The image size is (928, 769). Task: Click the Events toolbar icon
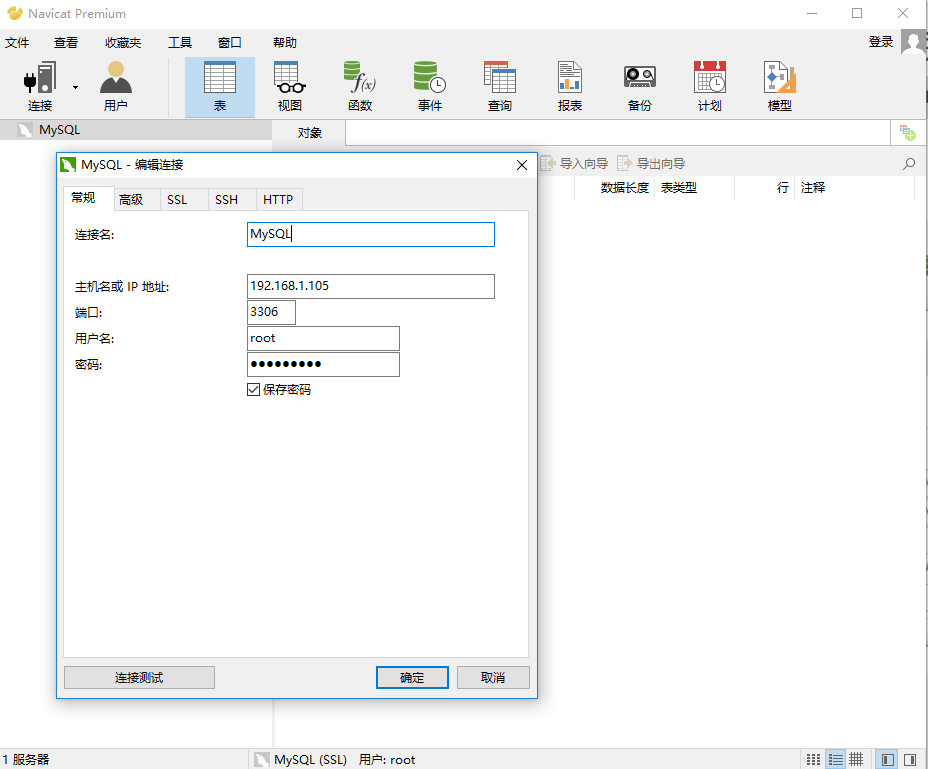[429, 85]
